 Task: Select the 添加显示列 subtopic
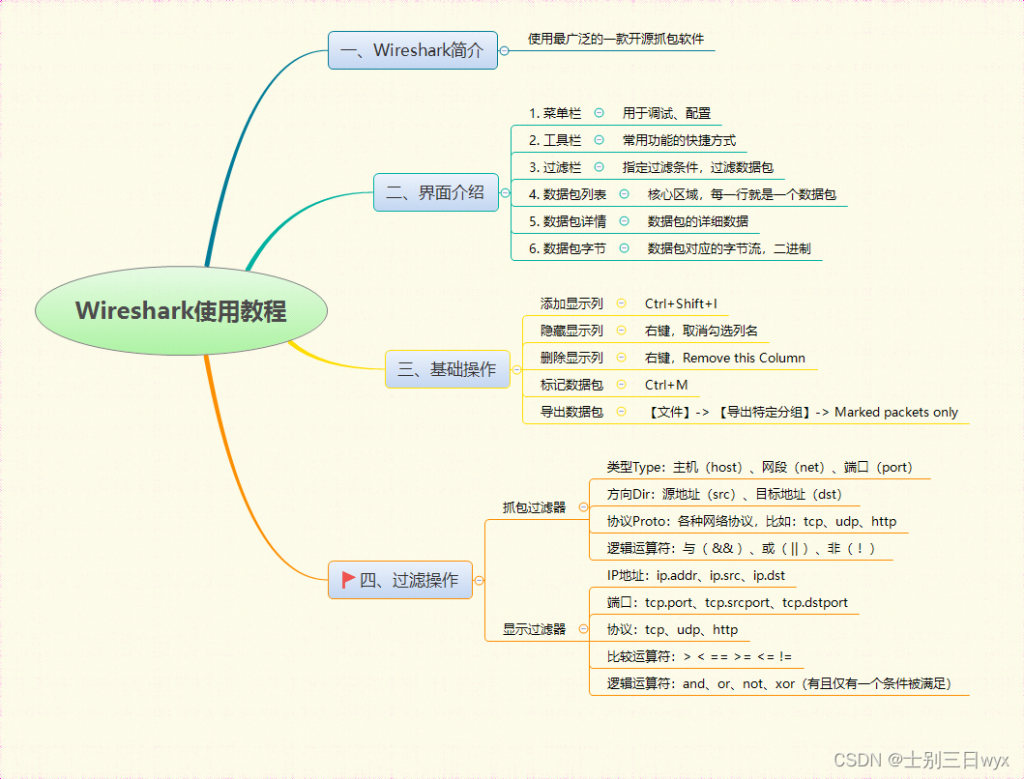[571, 303]
